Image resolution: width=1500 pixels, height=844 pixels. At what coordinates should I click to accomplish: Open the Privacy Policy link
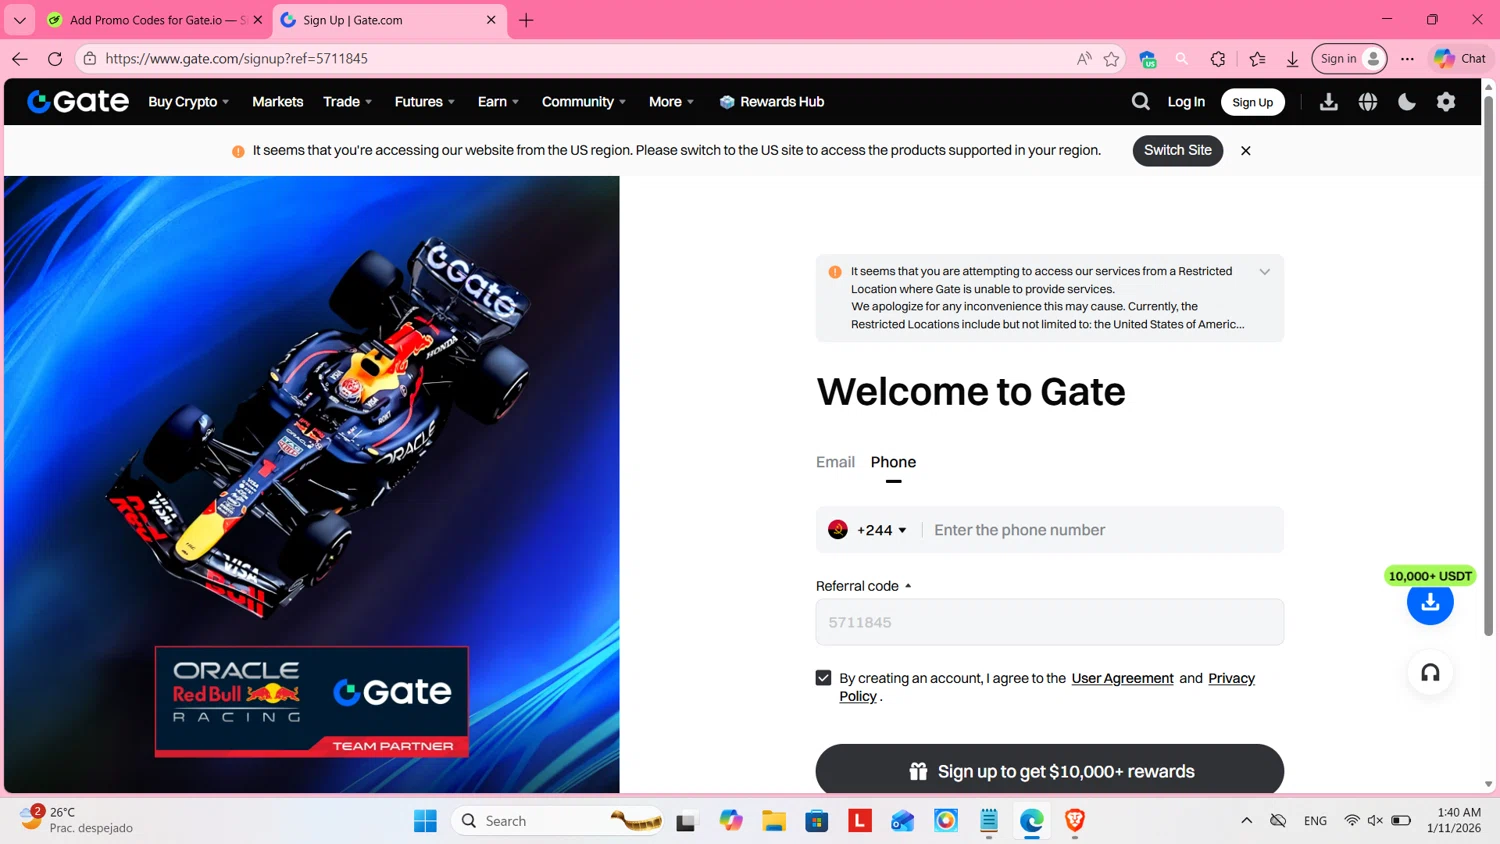[1231, 678]
